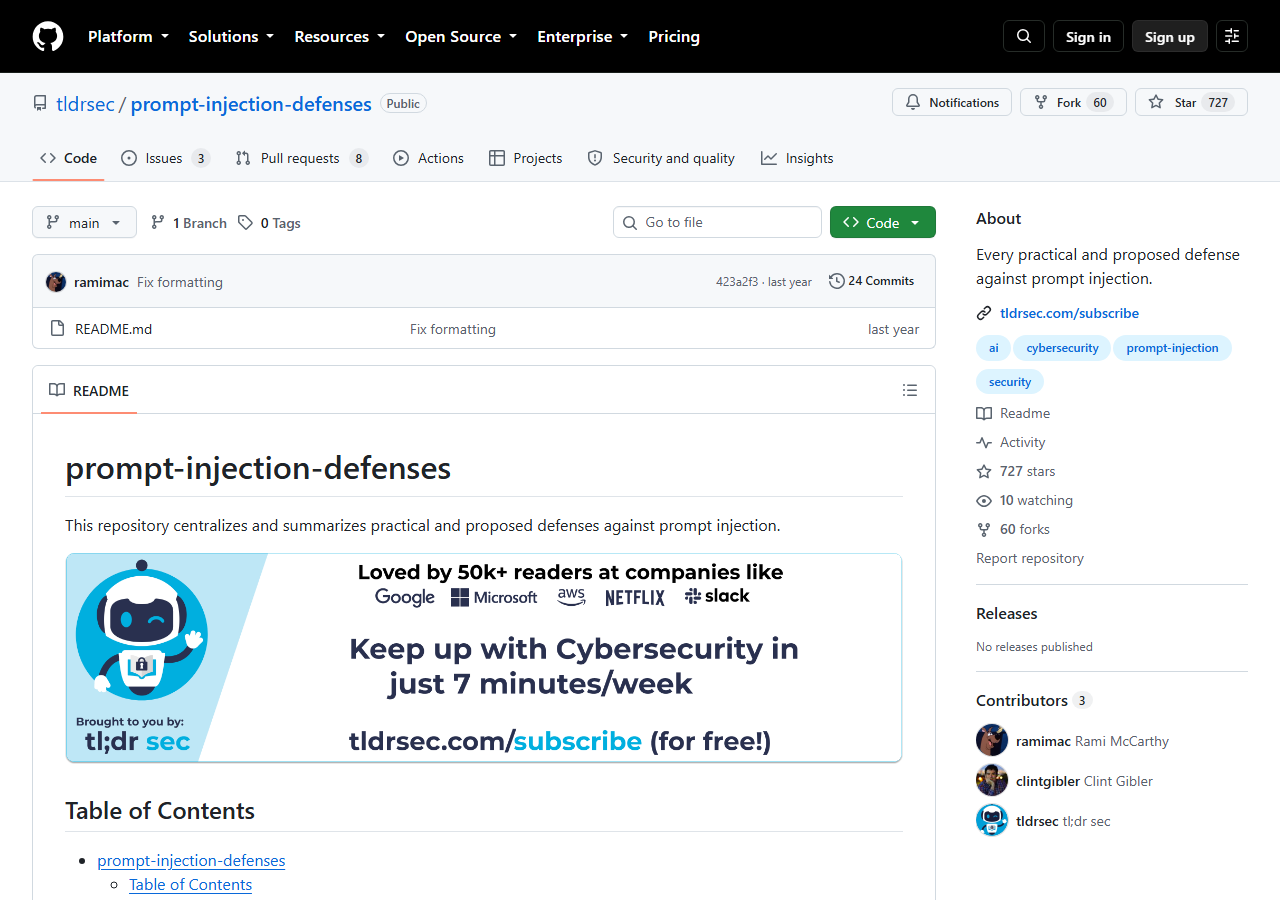Open the search magnifier button
Image resolution: width=1280 pixels, height=900 pixels.
coord(1024,36)
